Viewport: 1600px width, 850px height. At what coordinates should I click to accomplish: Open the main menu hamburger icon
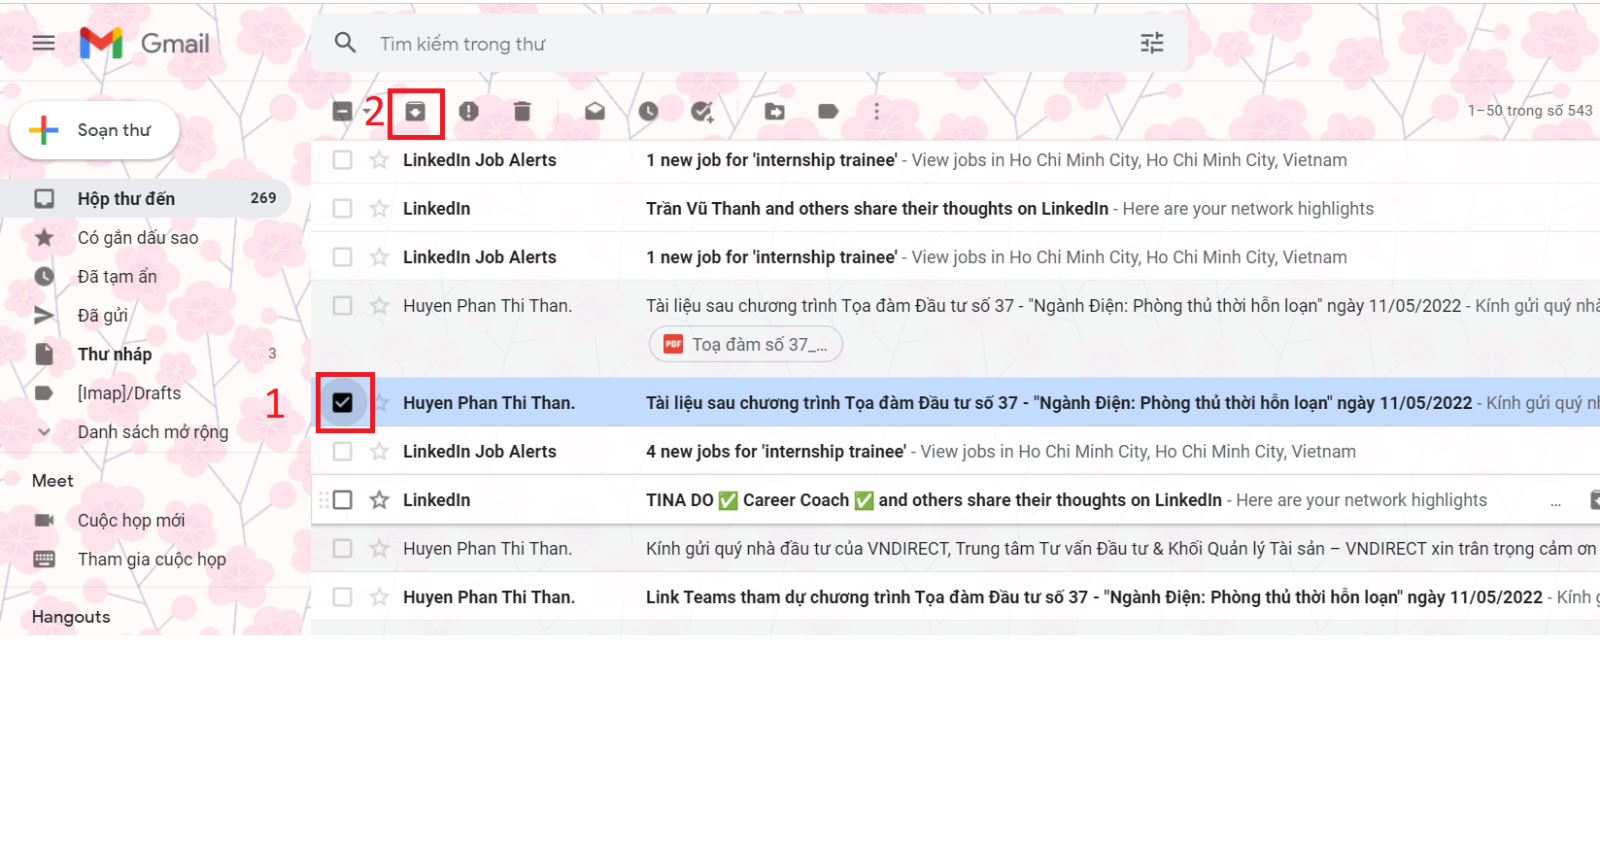coord(43,43)
